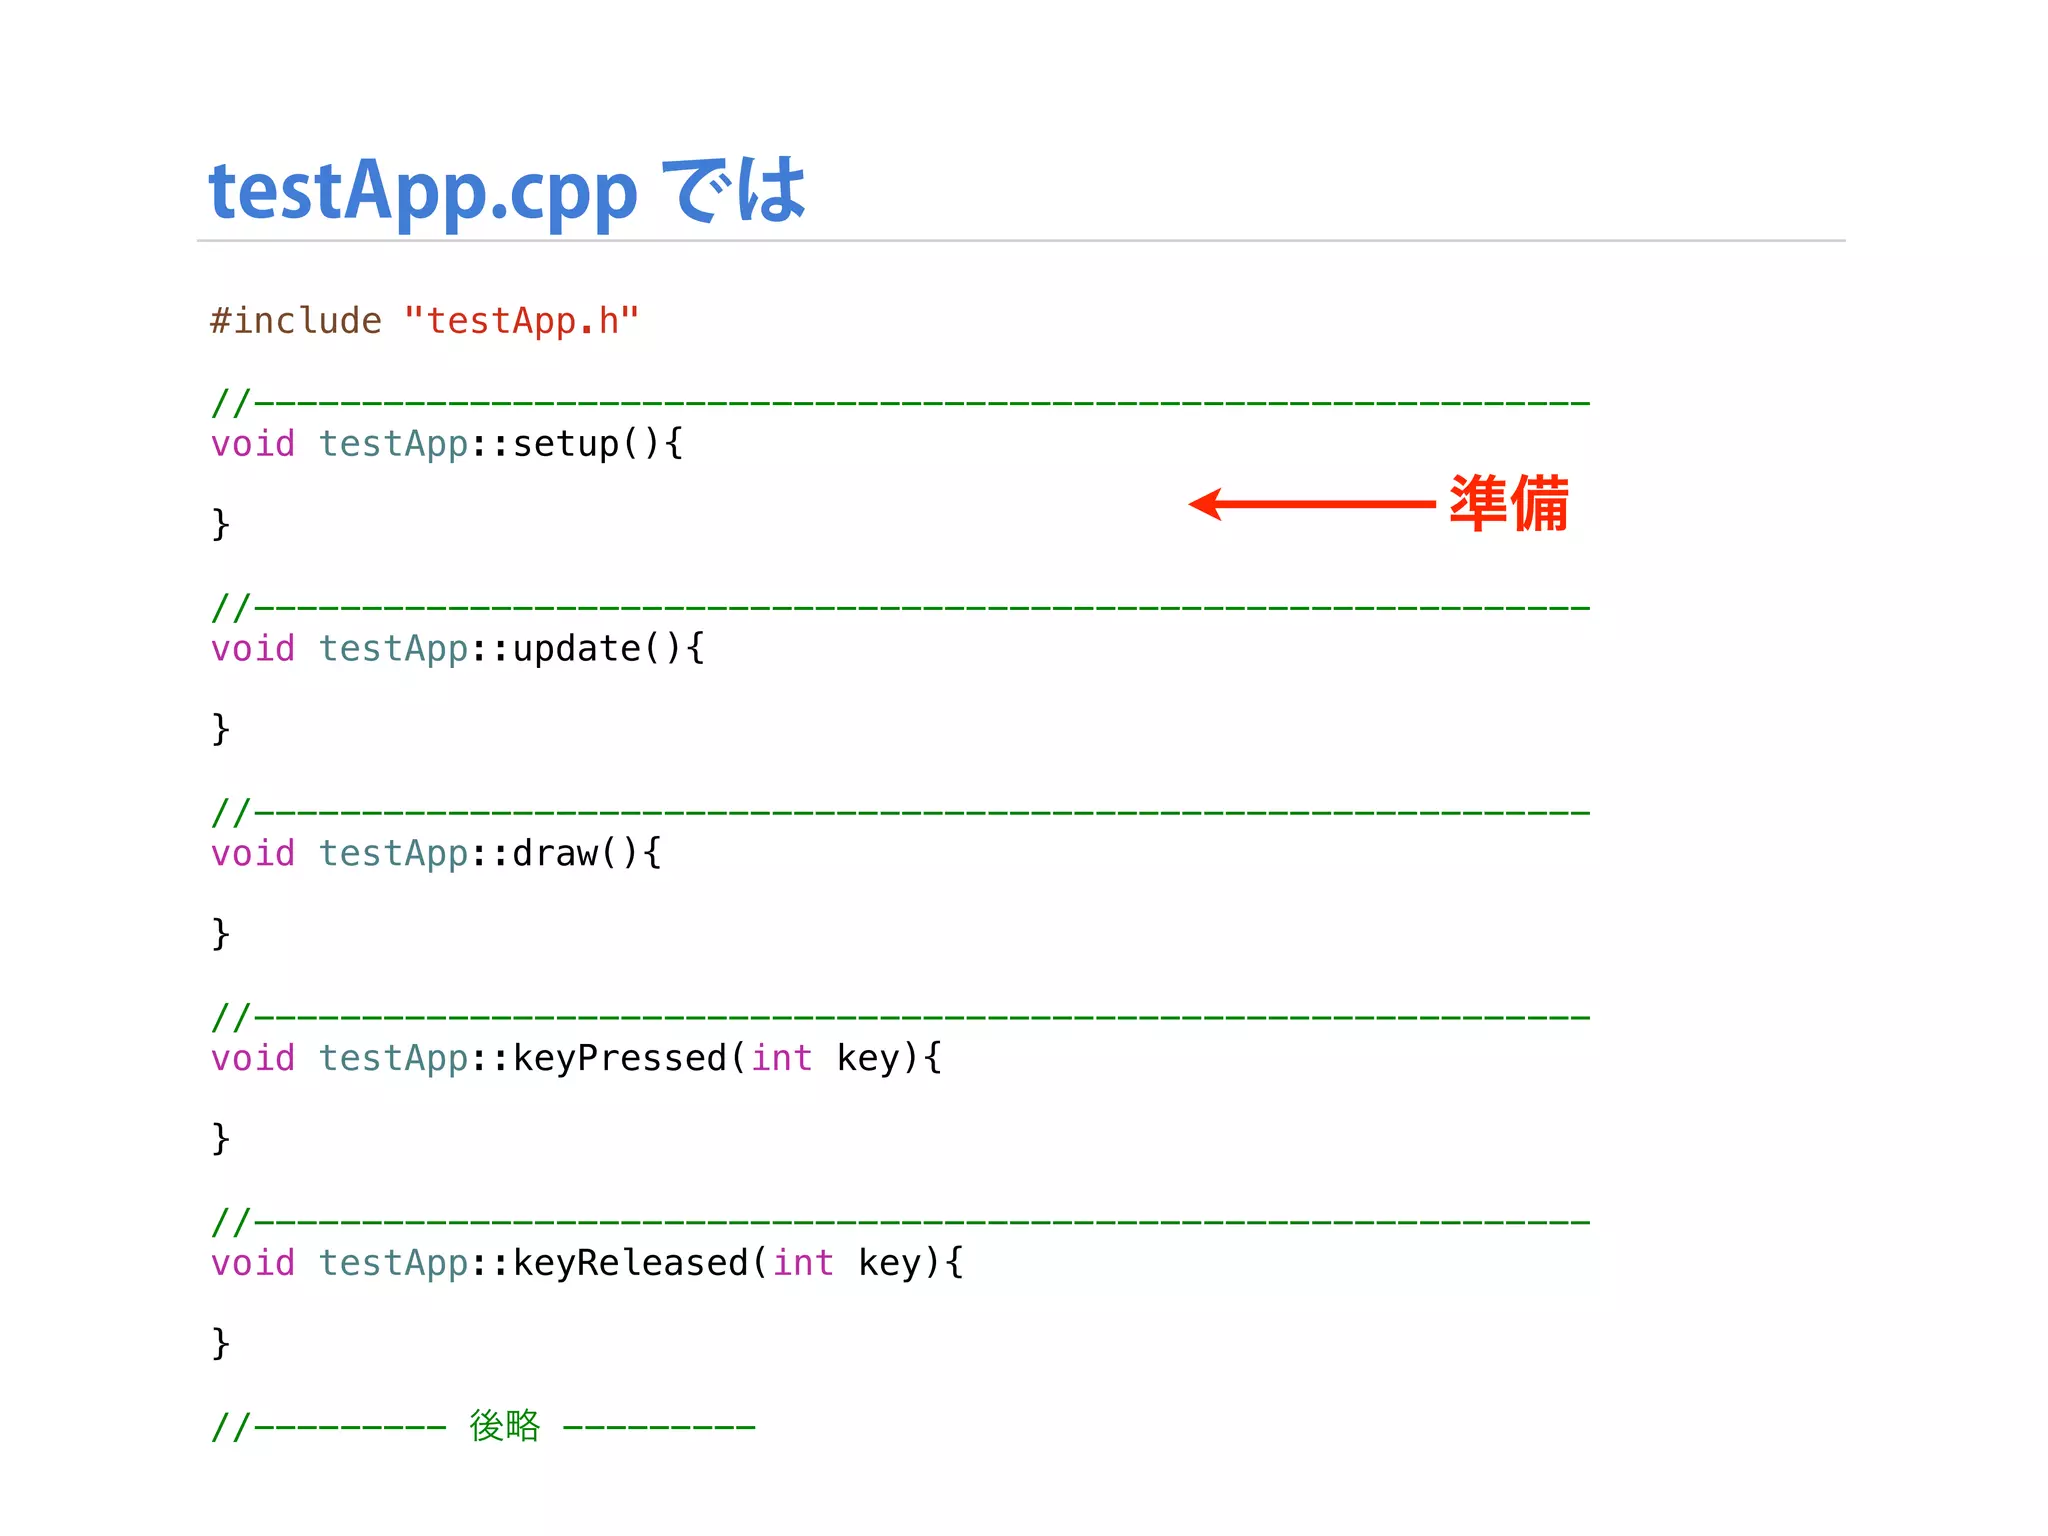Click the code line void testApp::draw(){

[x=436, y=853]
